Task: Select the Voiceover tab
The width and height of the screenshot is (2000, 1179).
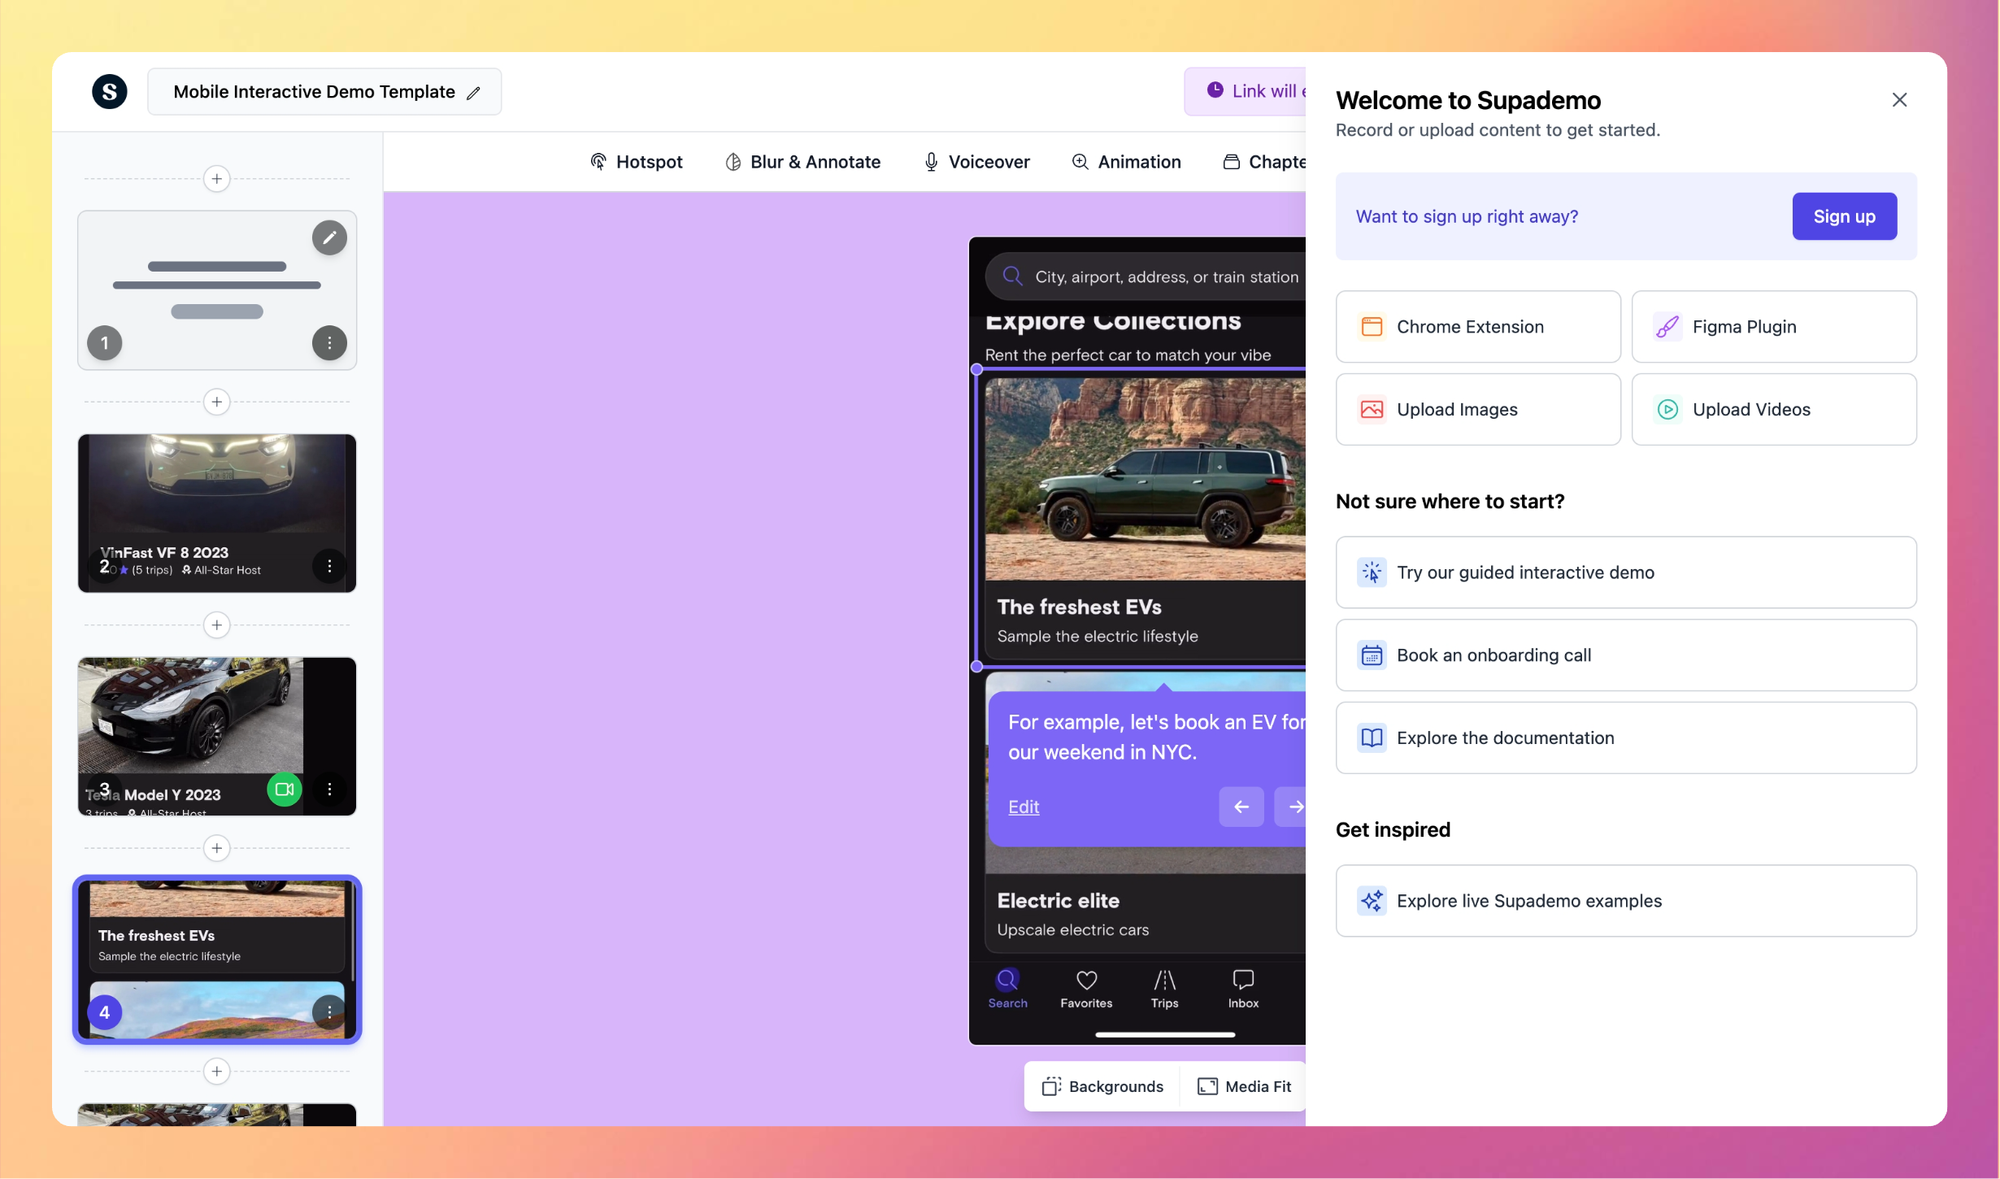Action: coord(976,162)
